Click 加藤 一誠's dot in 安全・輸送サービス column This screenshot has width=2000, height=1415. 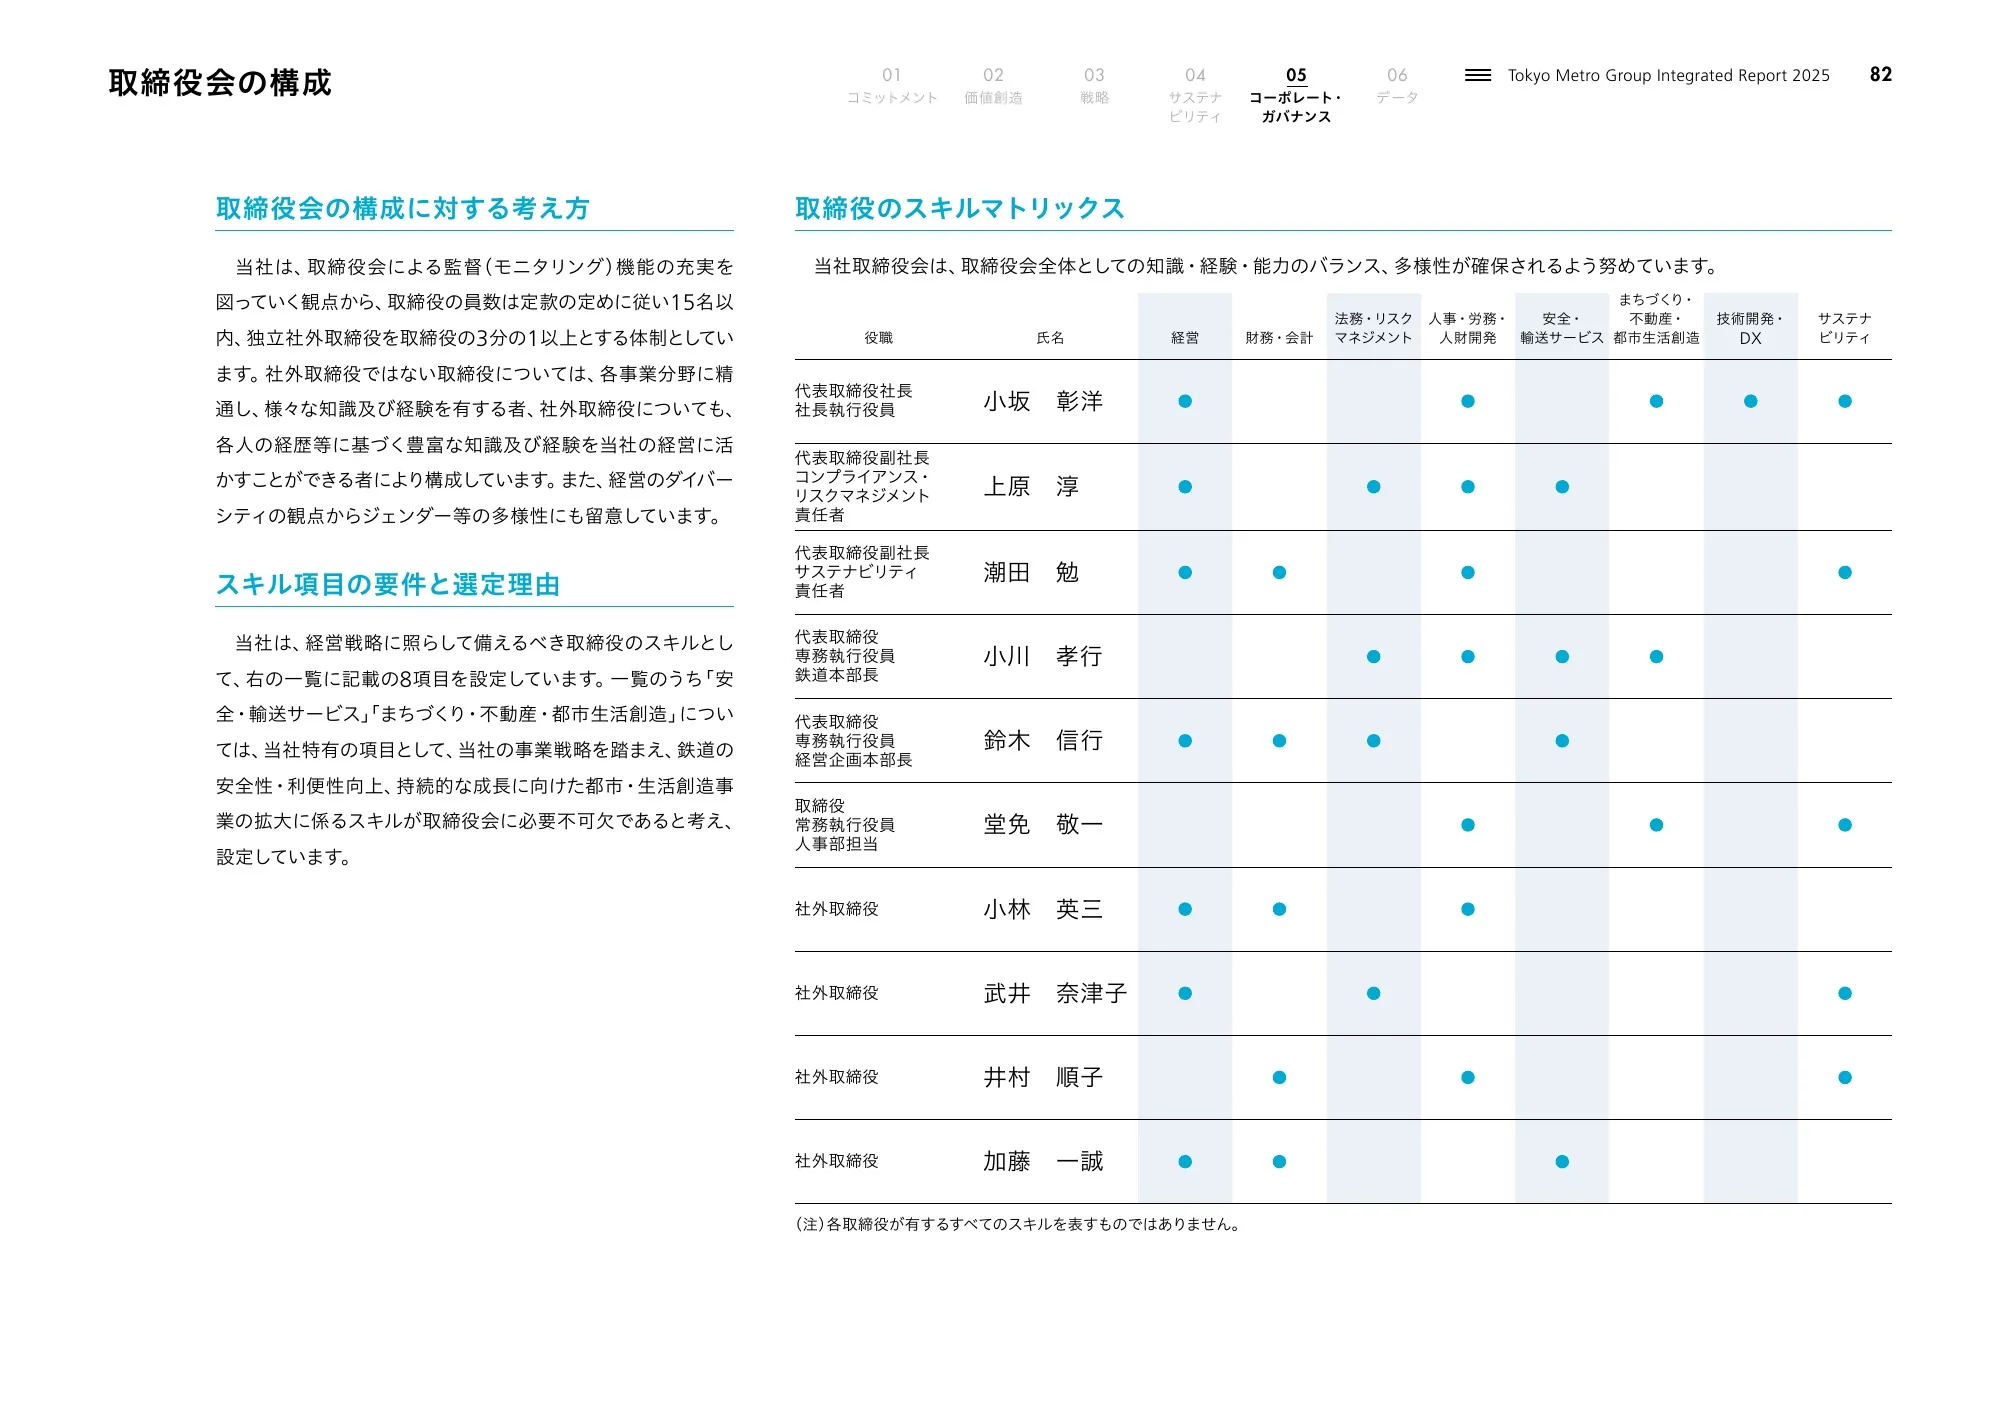1562,1162
